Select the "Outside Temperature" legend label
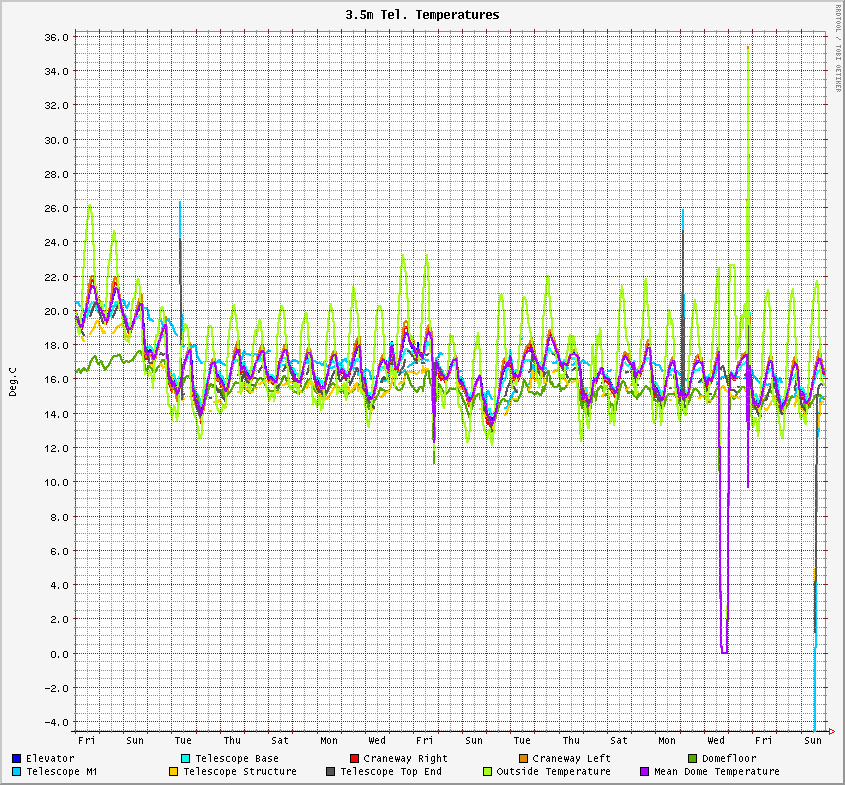 (553, 771)
